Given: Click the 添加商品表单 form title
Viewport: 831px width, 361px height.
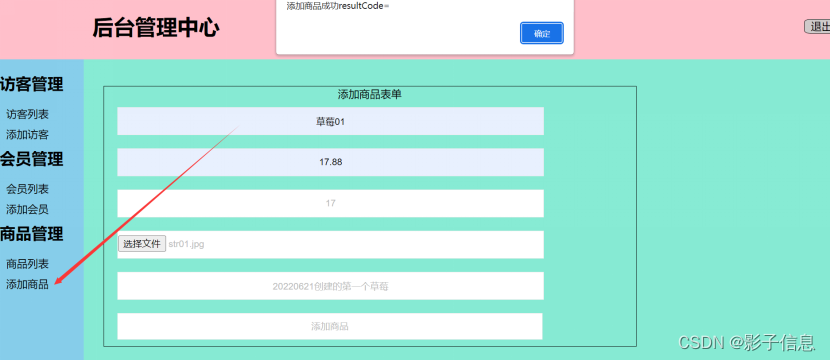Looking at the screenshot, I should [370, 95].
